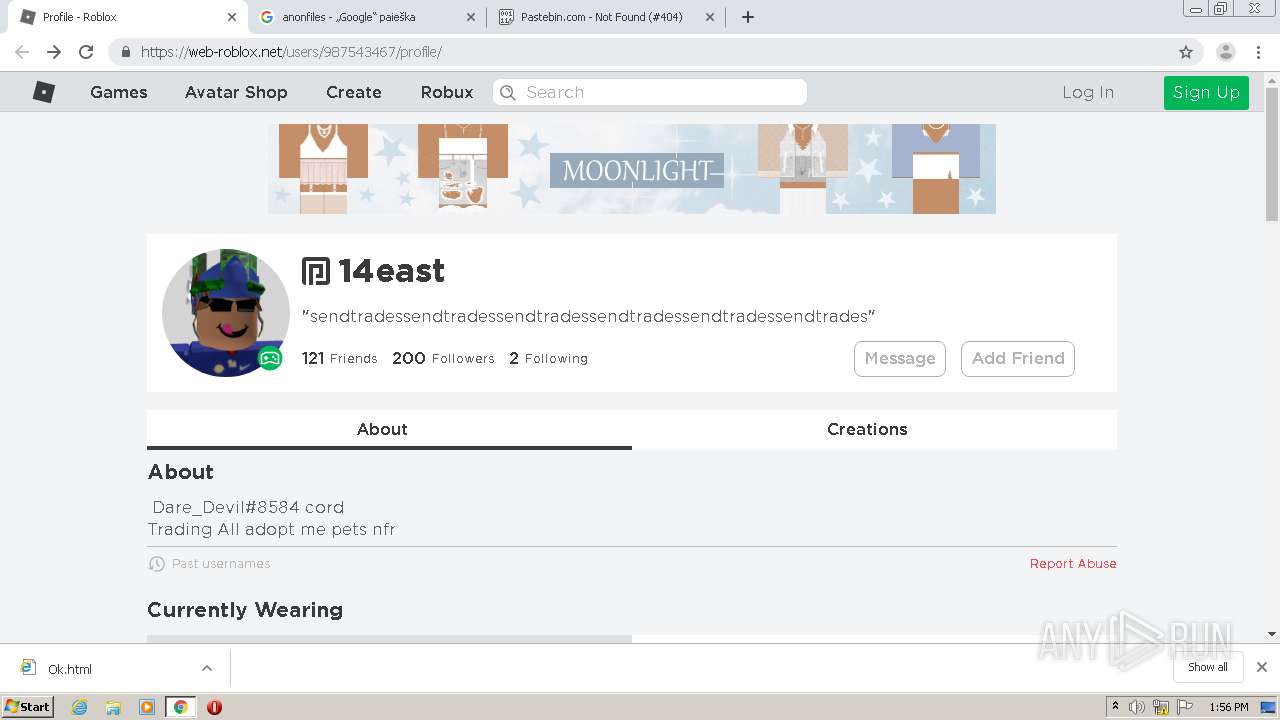
Task: Click the red Opera taskbar icon
Action: click(x=214, y=707)
